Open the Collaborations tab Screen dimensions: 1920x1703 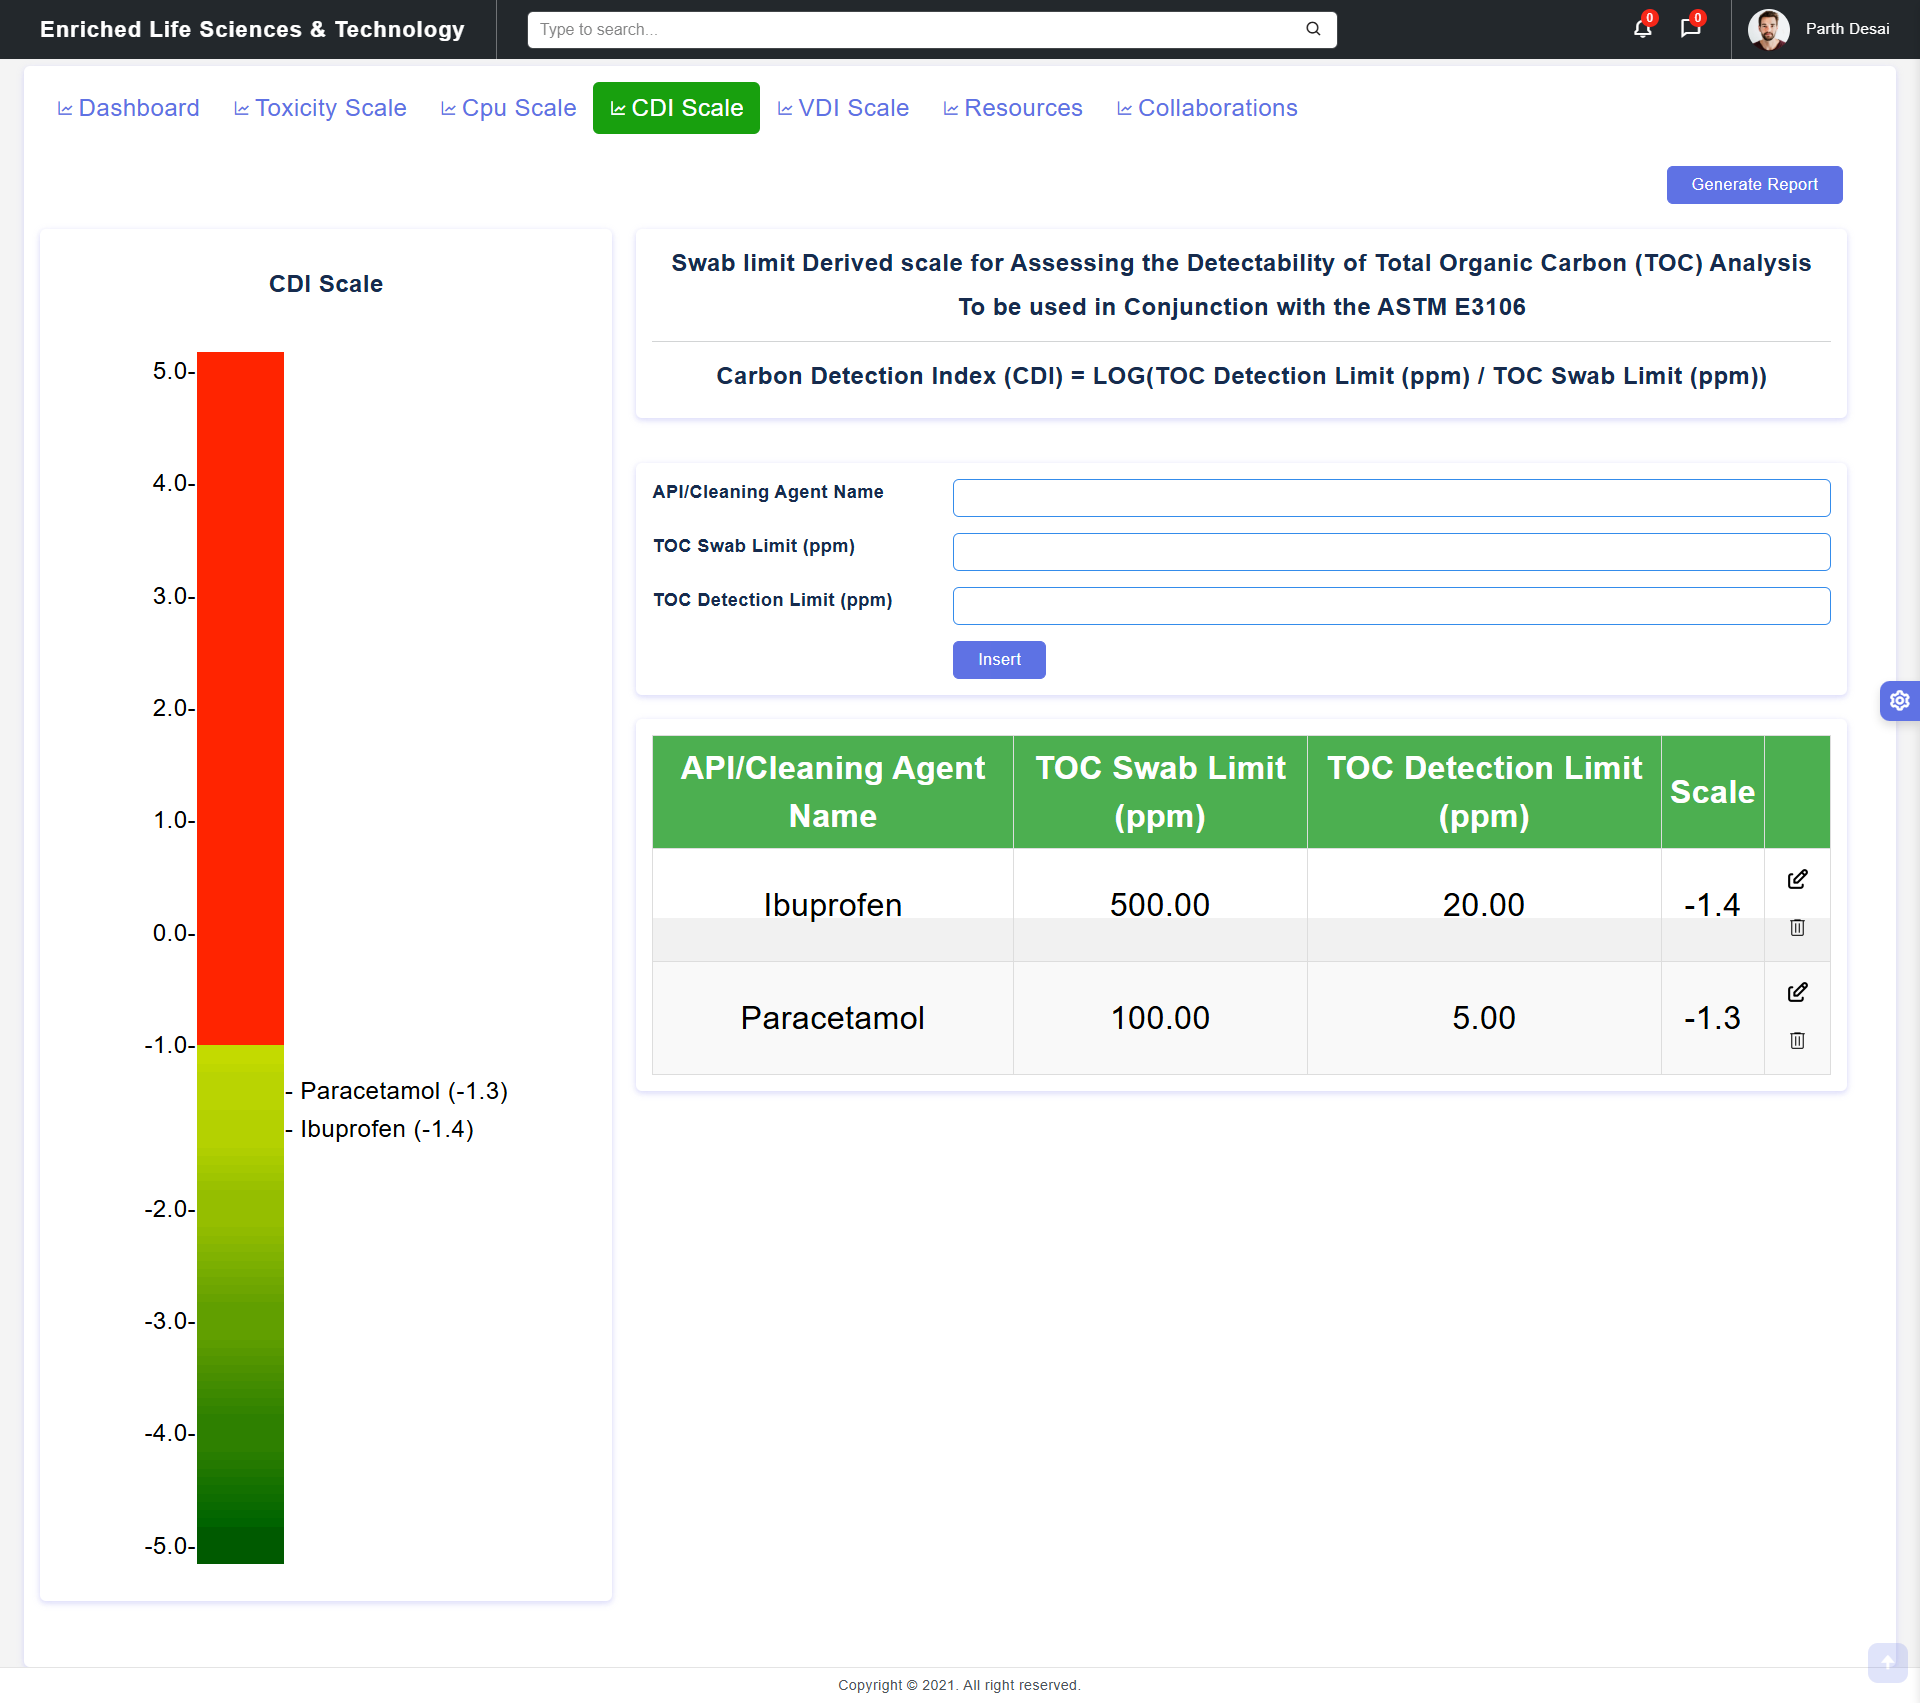tap(1207, 108)
